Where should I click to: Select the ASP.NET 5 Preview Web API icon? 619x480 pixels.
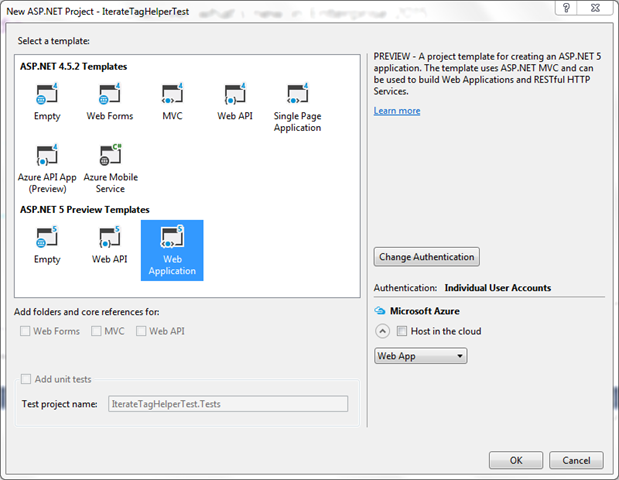point(109,237)
